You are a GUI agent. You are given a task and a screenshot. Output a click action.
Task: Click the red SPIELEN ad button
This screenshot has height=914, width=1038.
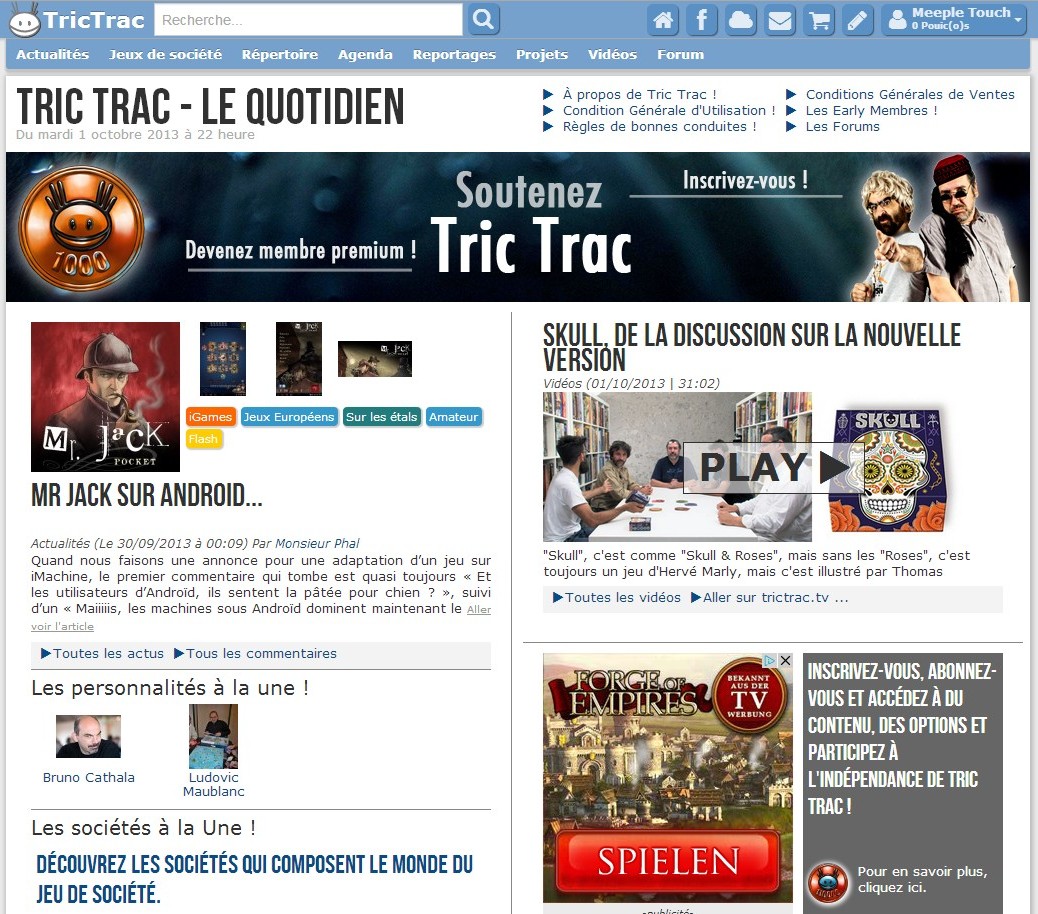[667, 861]
